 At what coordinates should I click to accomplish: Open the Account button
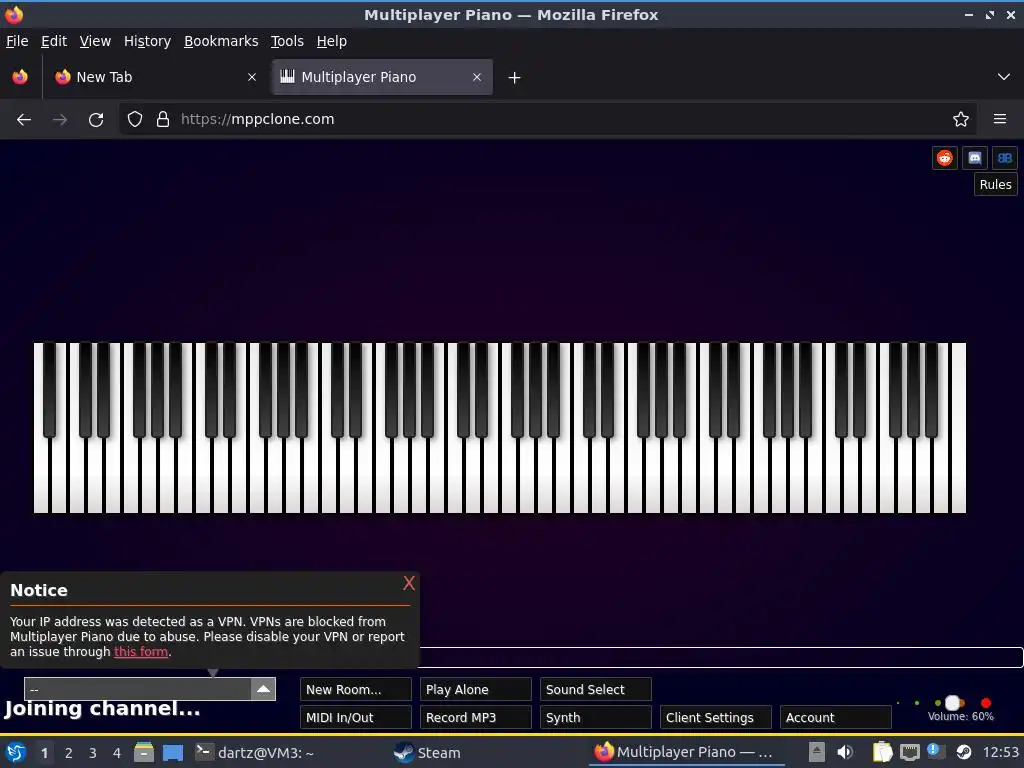[x=836, y=718]
